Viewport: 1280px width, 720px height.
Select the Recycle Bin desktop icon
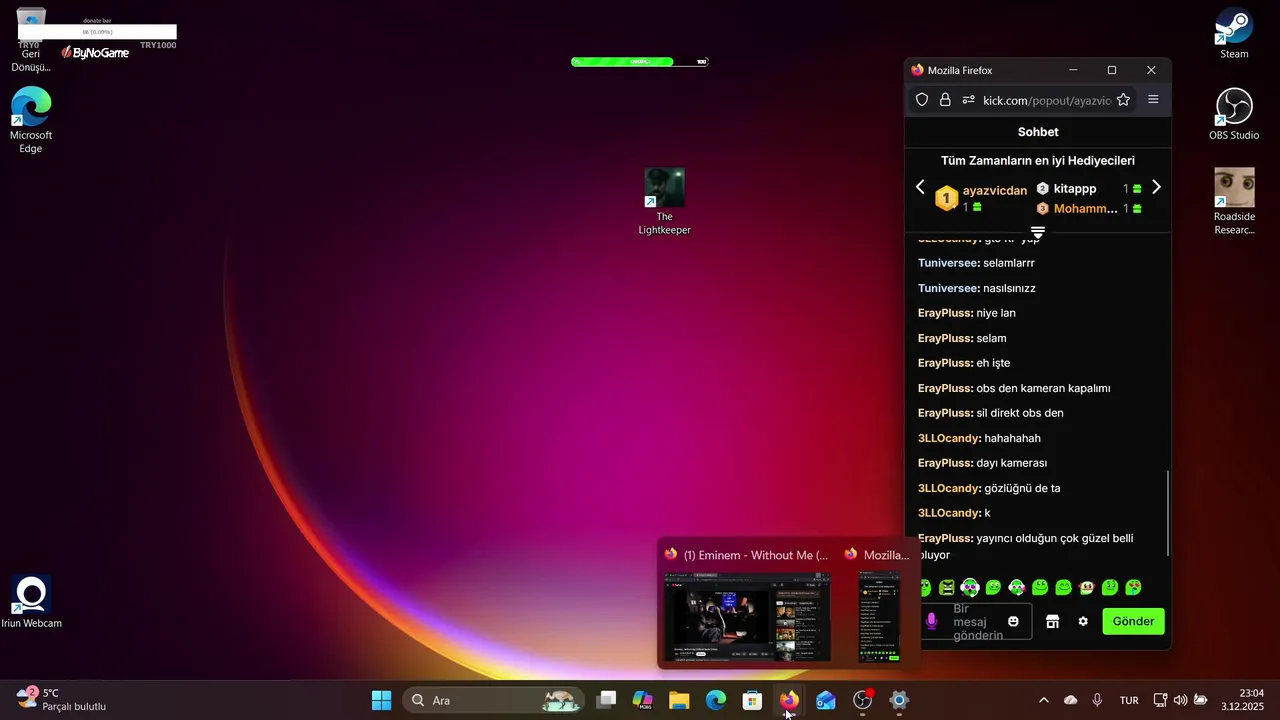coord(31,40)
